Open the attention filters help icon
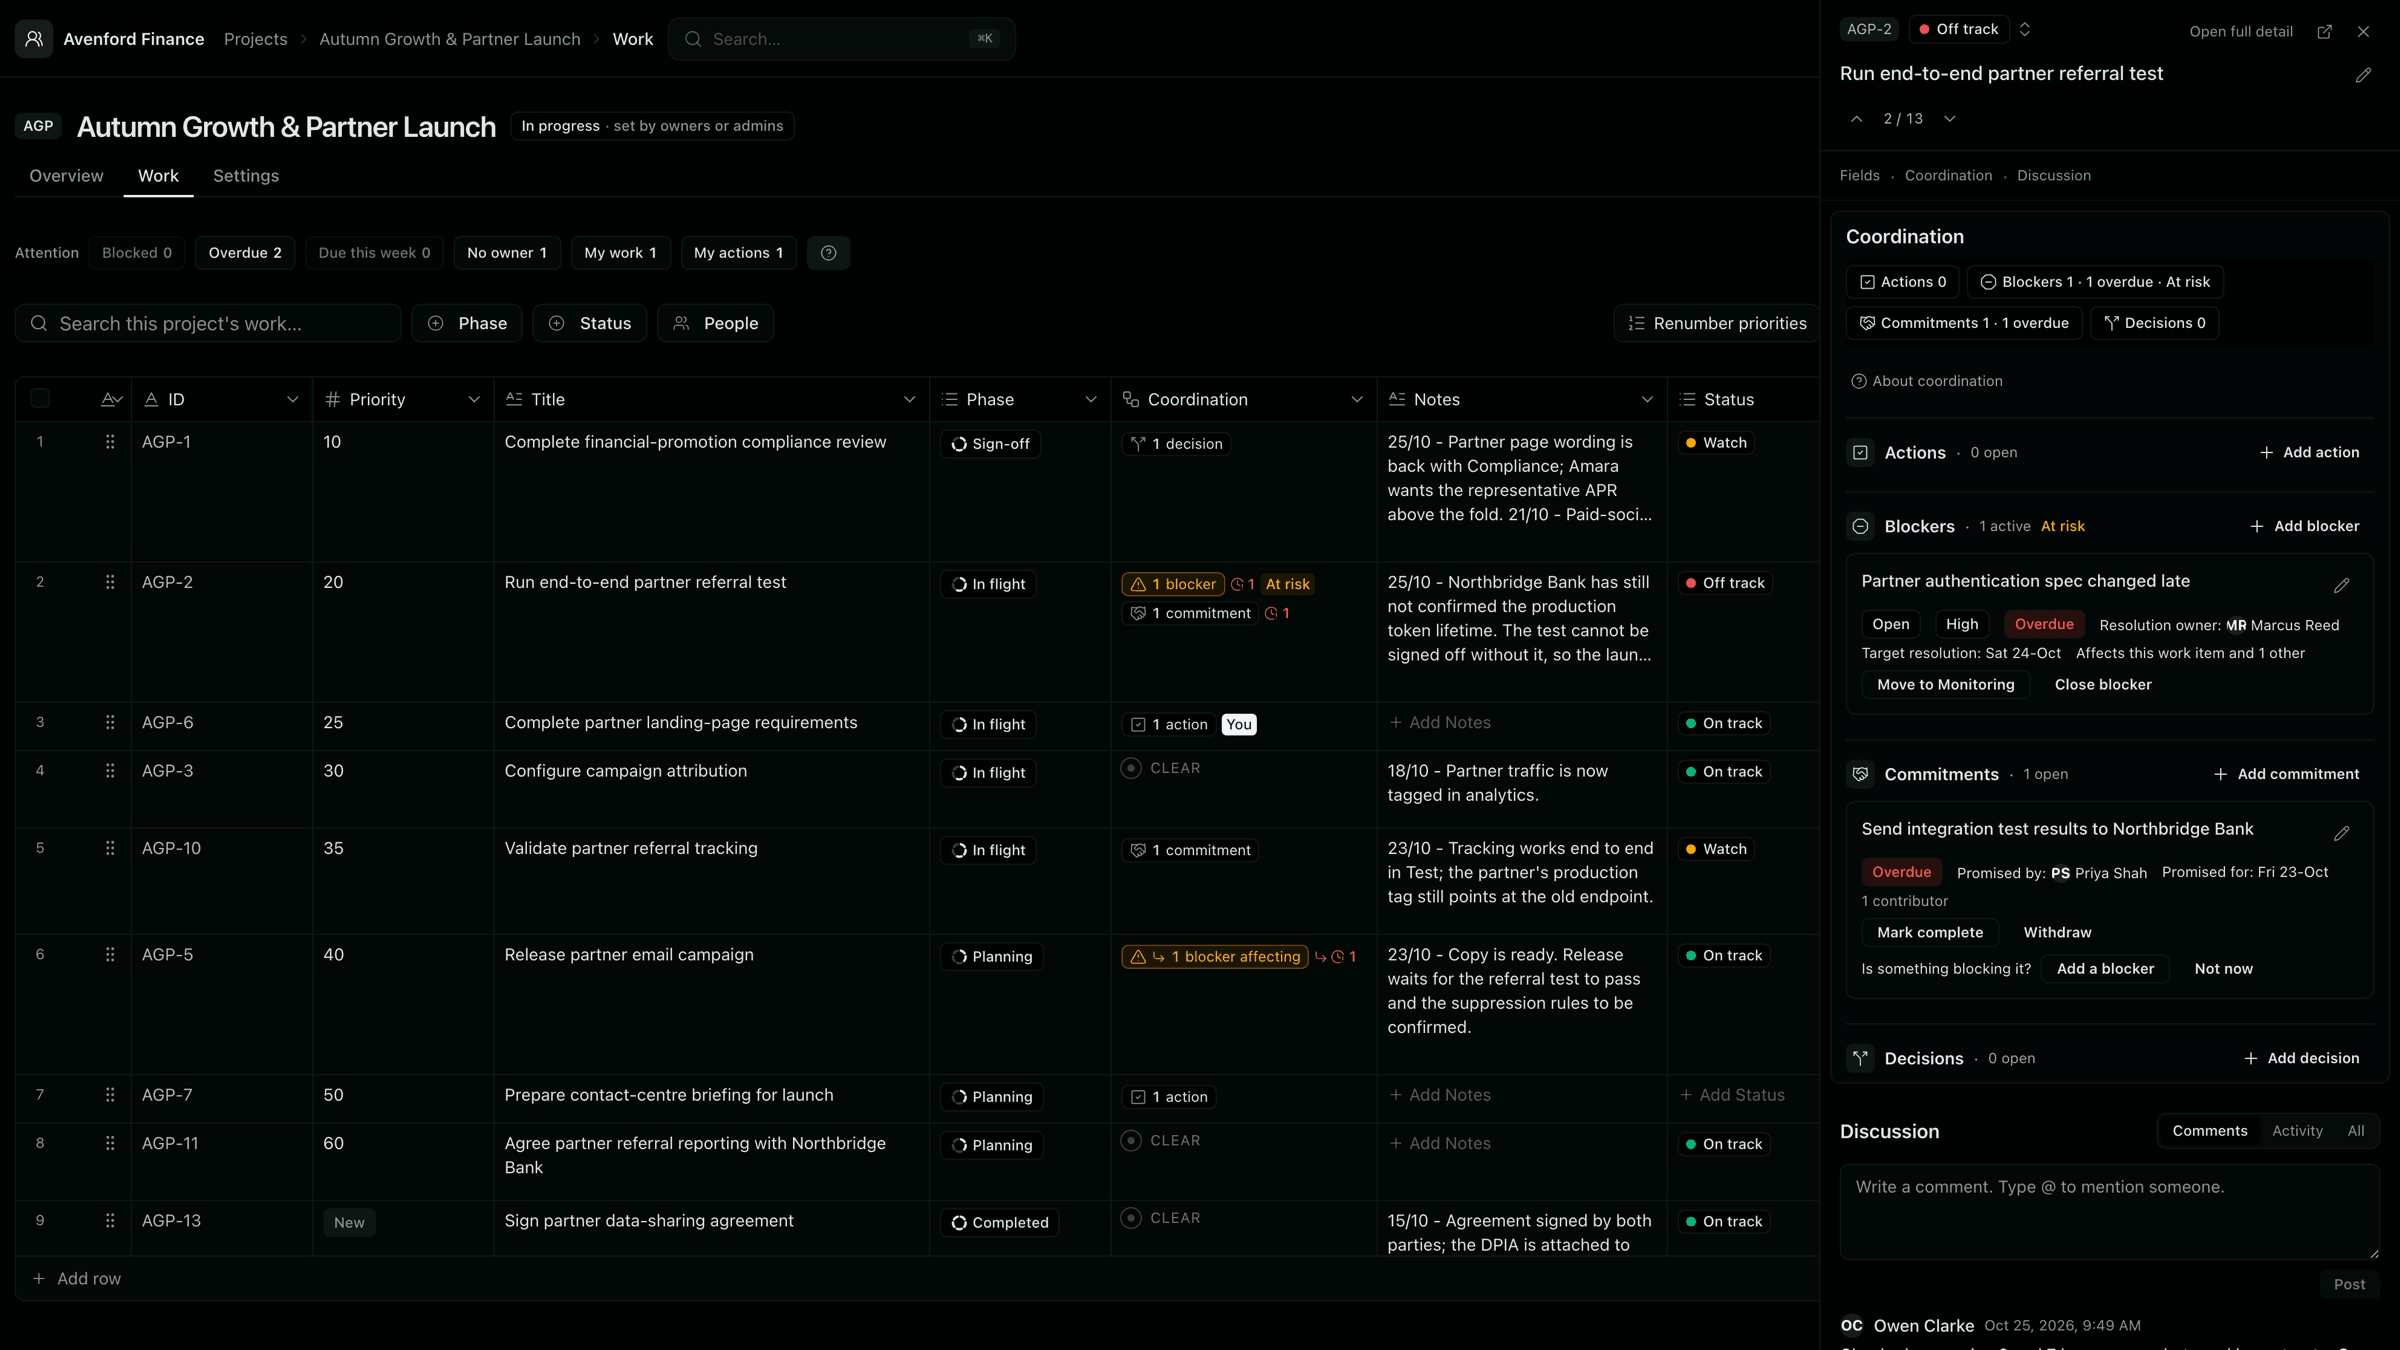Viewport: 2400px width, 1350px height. coord(828,253)
